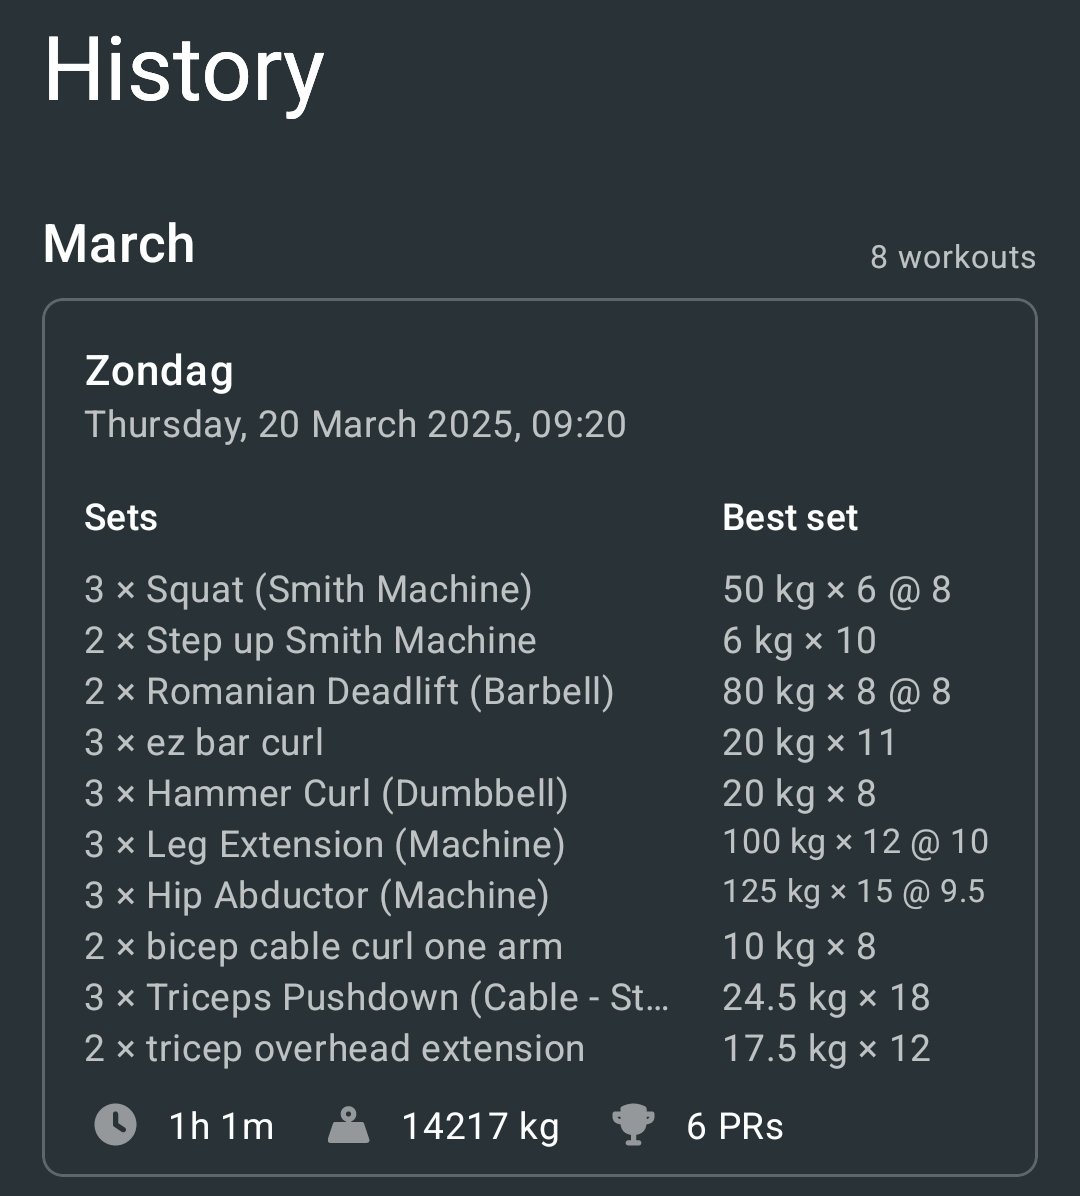Select the Squat (Smith Machine) row

point(308,590)
